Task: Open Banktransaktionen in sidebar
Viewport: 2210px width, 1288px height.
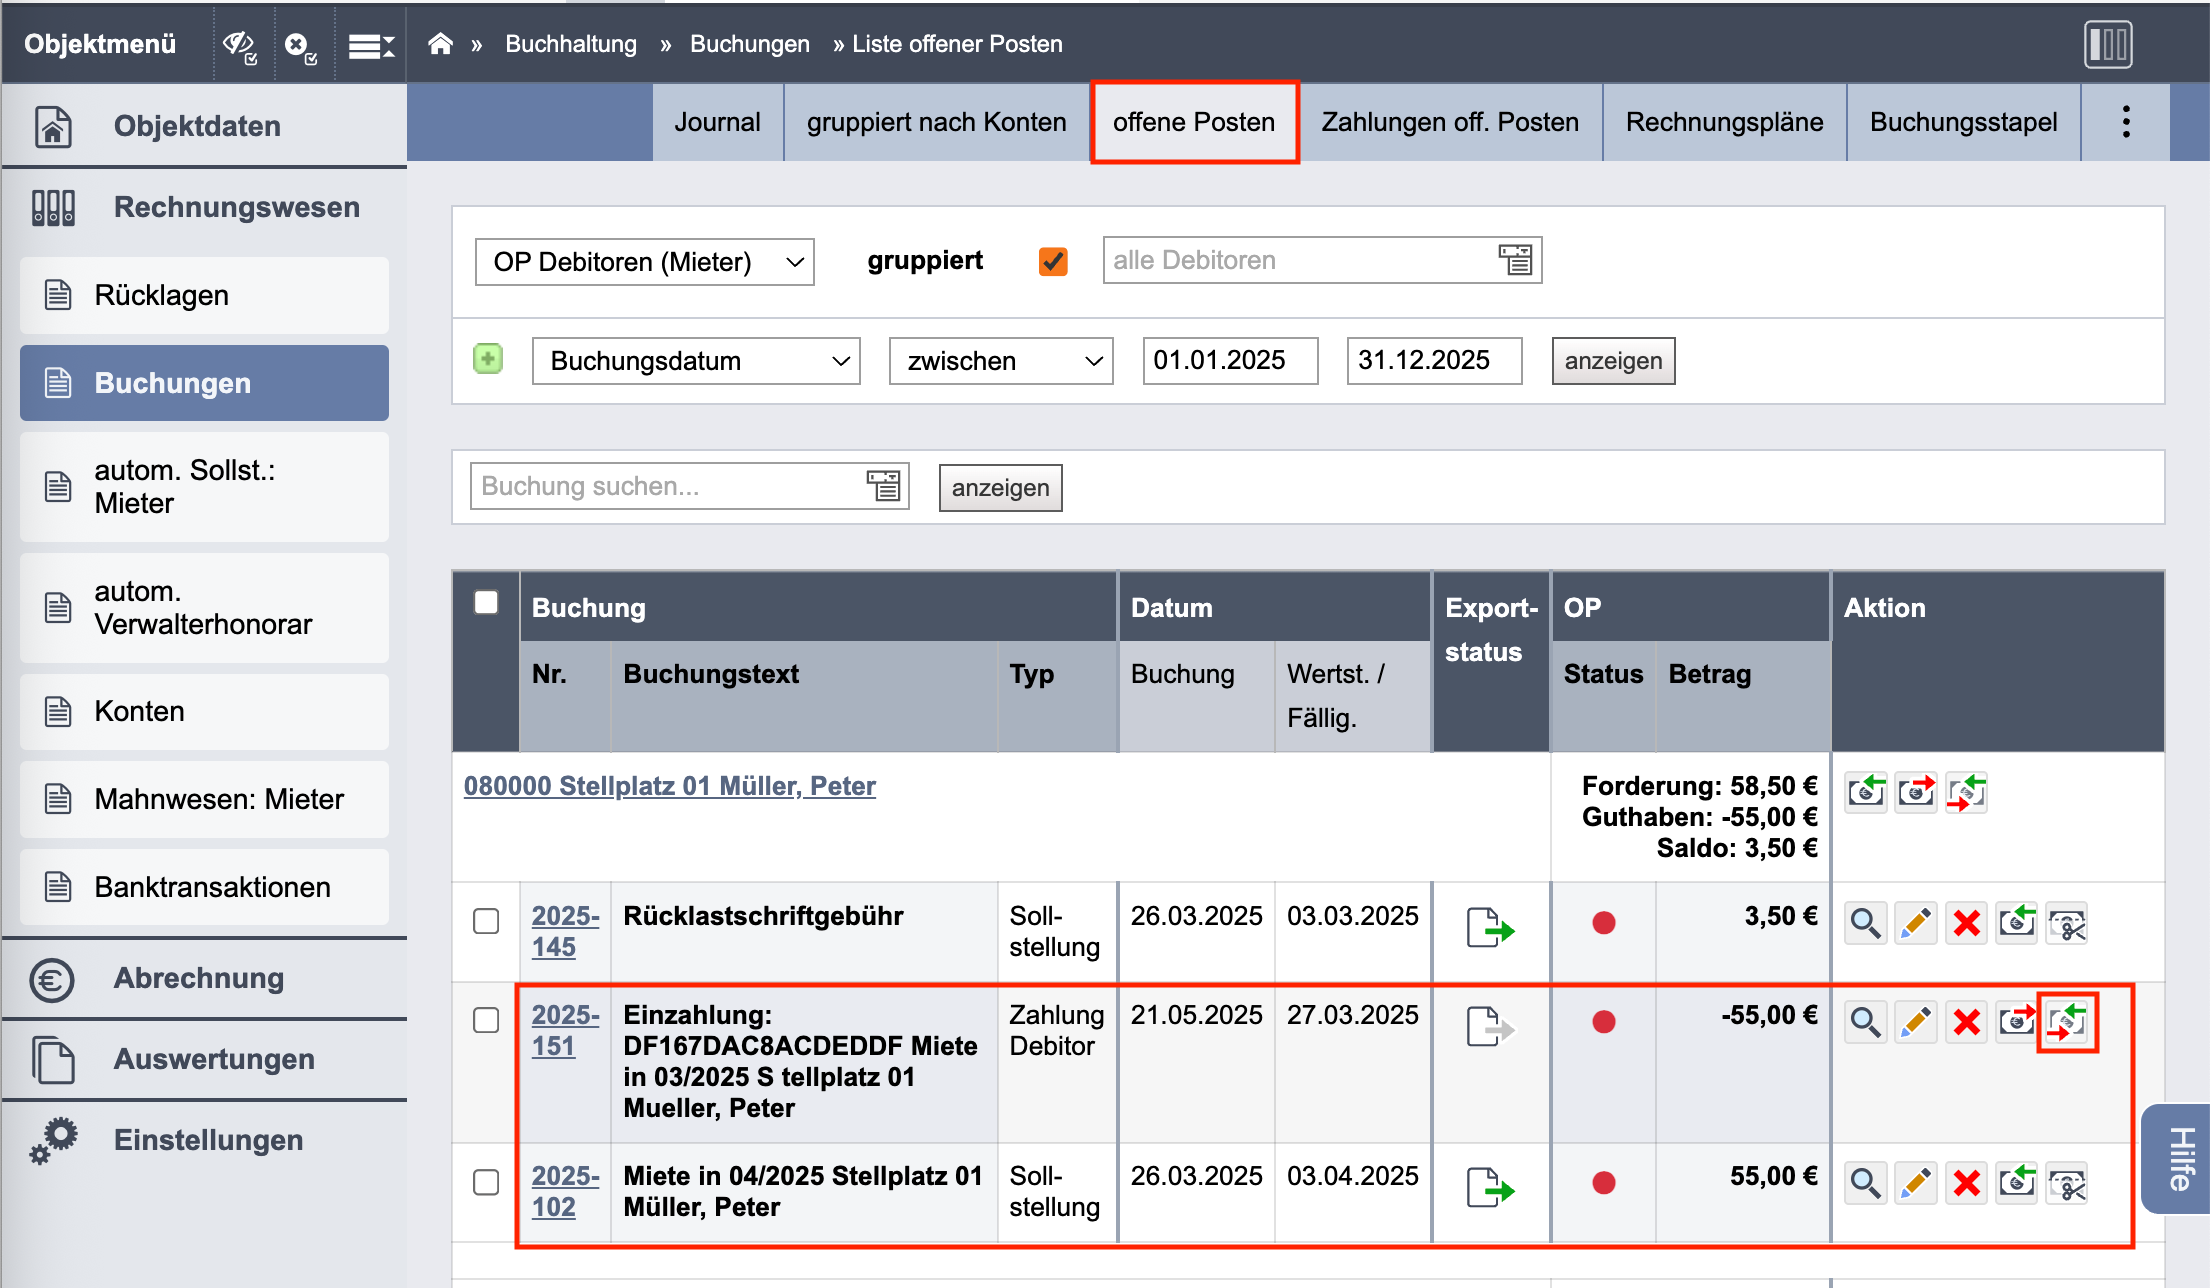Action: click(x=204, y=887)
